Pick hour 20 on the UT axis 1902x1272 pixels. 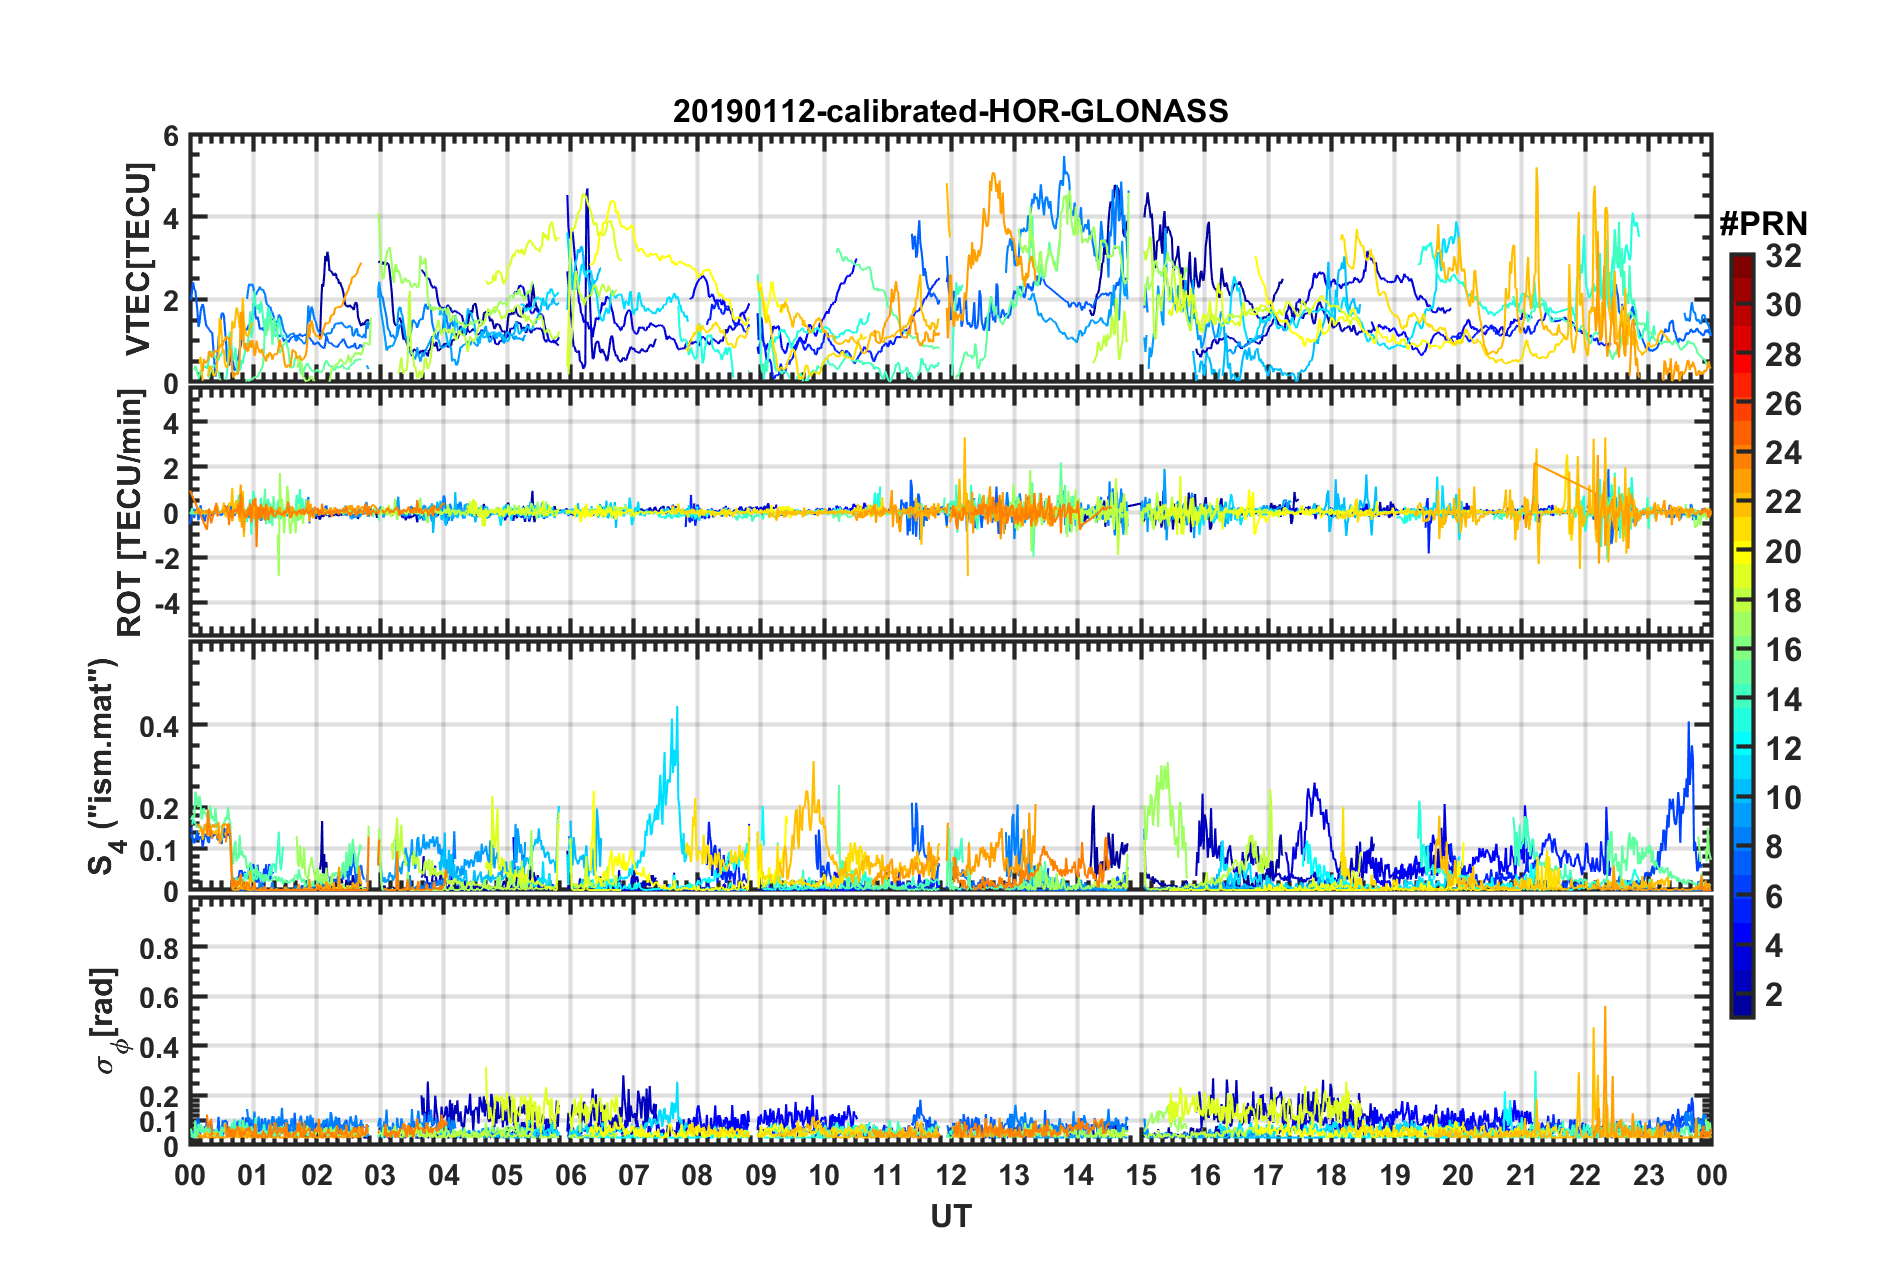coord(1458,1175)
